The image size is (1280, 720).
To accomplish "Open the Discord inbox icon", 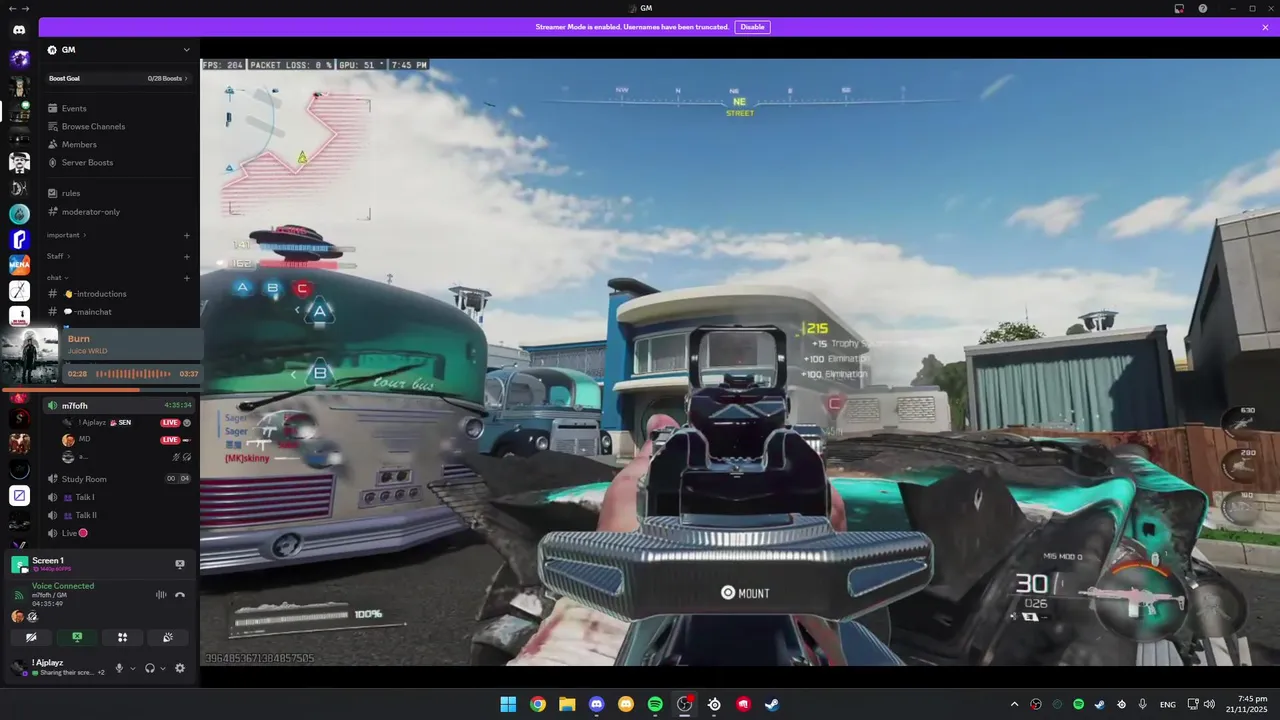I will tap(1179, 8).
